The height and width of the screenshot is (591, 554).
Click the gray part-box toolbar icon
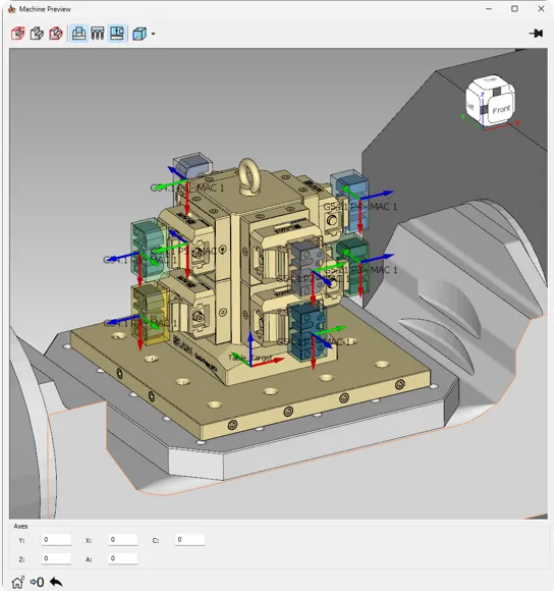pyautogui.click(x=37, y=34)
